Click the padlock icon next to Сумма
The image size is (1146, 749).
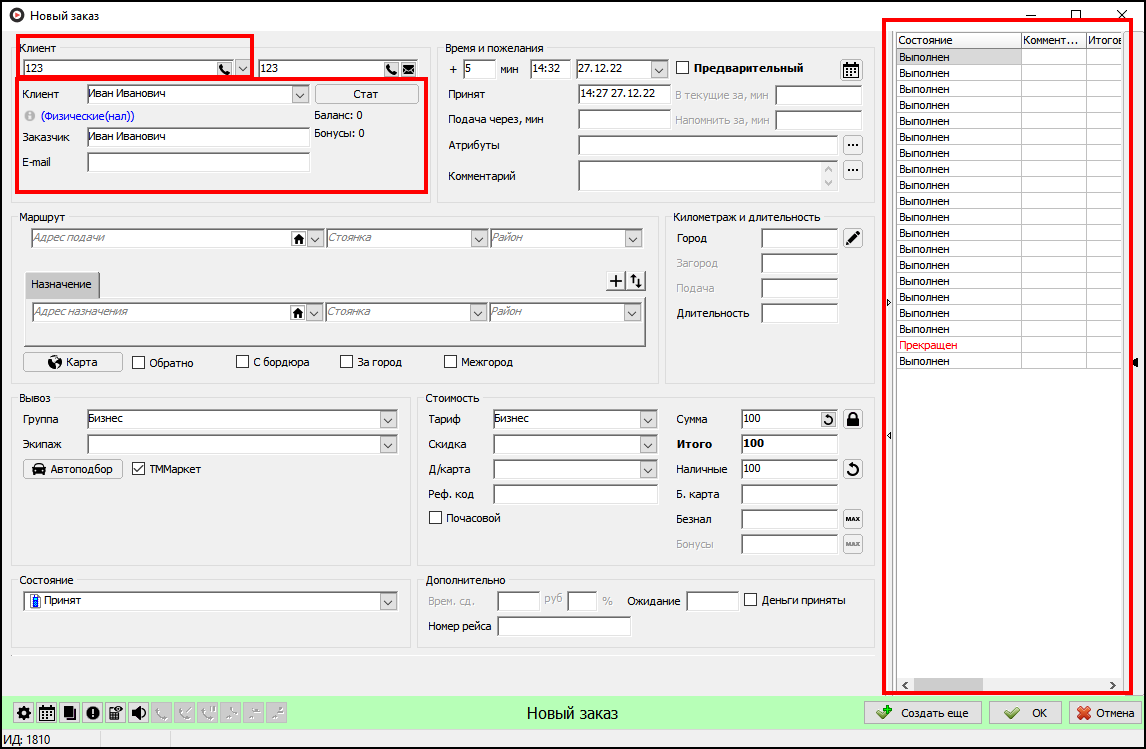(852, 419)
